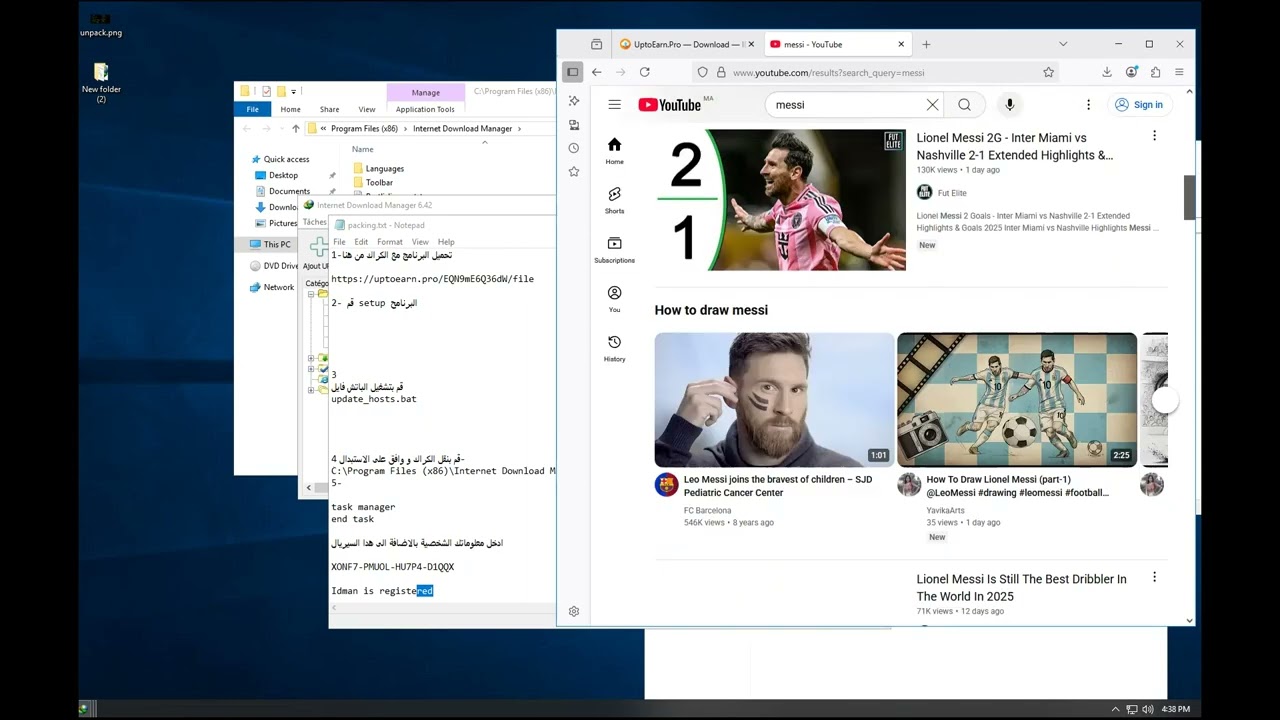
Task: Click Sign in on YouTube
Action: [x=1139, y=105]
